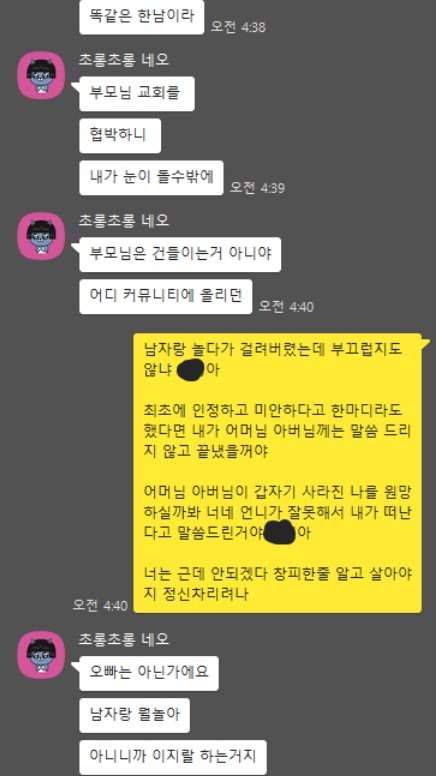This screenshot has height=776, width=442.
Task: Click sender name above '부모님은 건들이는거 아니야' bubble
Action: (x=124, y=220)
